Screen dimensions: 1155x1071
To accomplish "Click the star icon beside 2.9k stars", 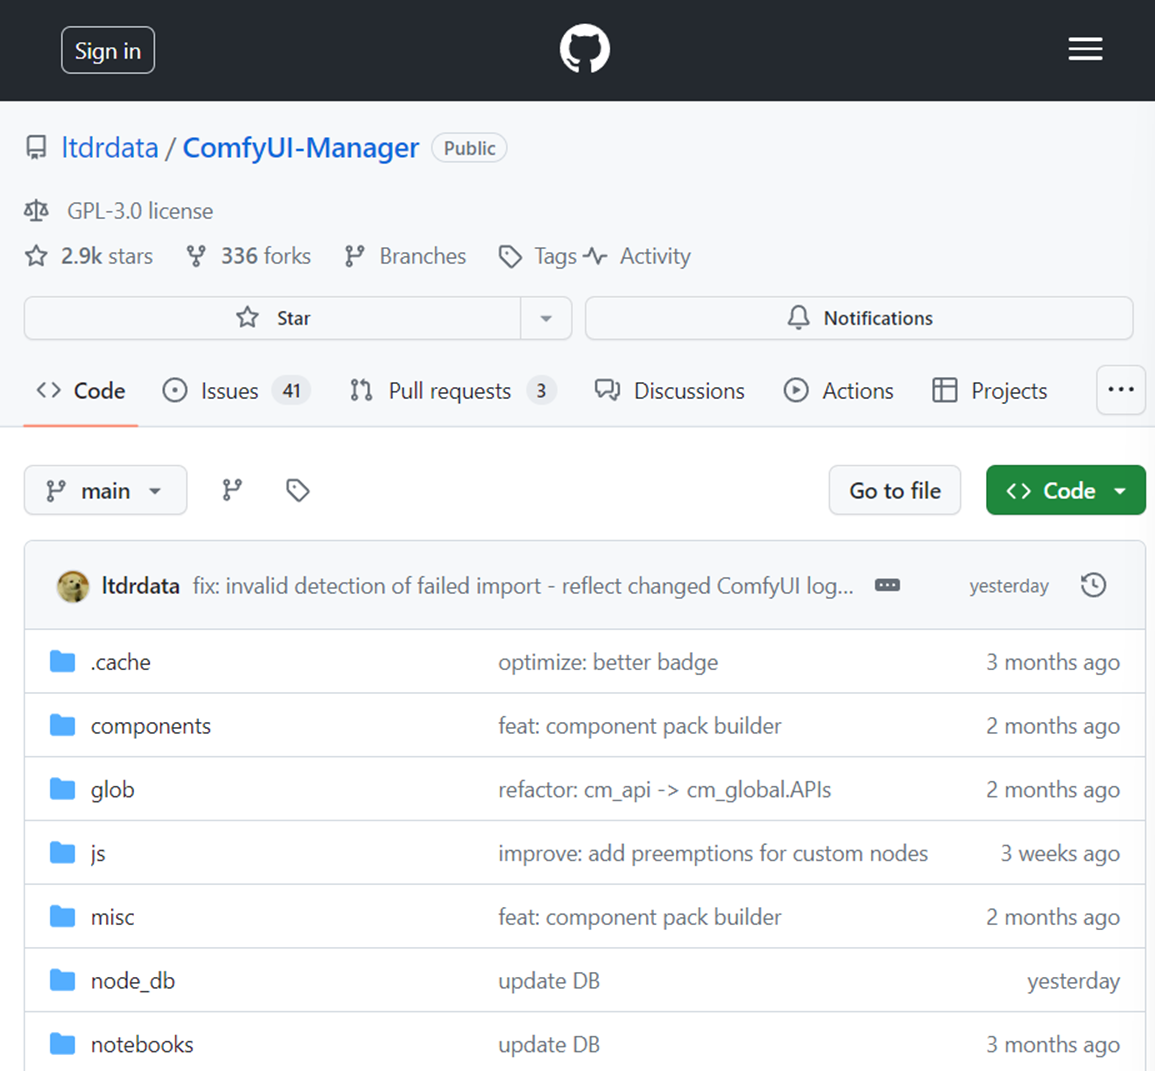I will click(x=36, y=256).
